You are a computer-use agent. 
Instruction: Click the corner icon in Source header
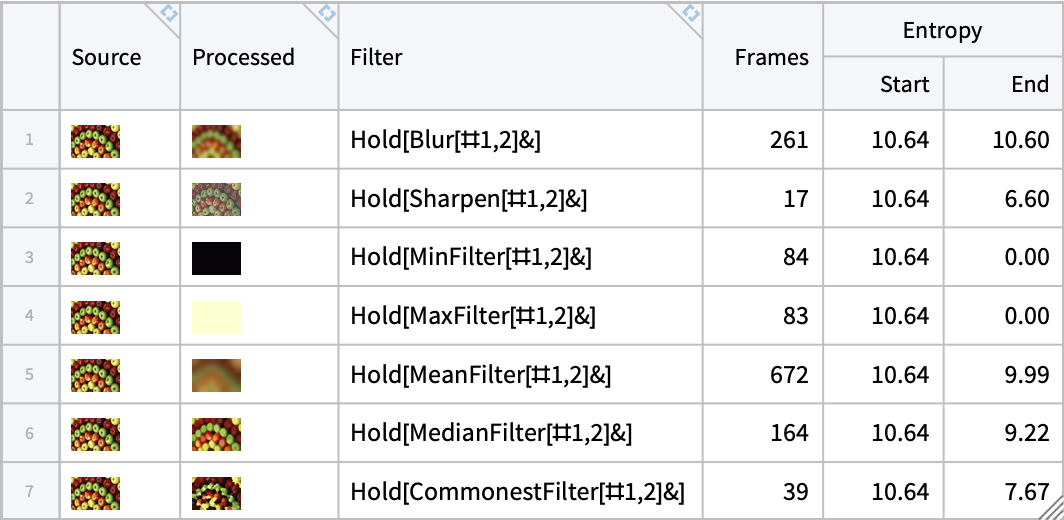(168, 13)
